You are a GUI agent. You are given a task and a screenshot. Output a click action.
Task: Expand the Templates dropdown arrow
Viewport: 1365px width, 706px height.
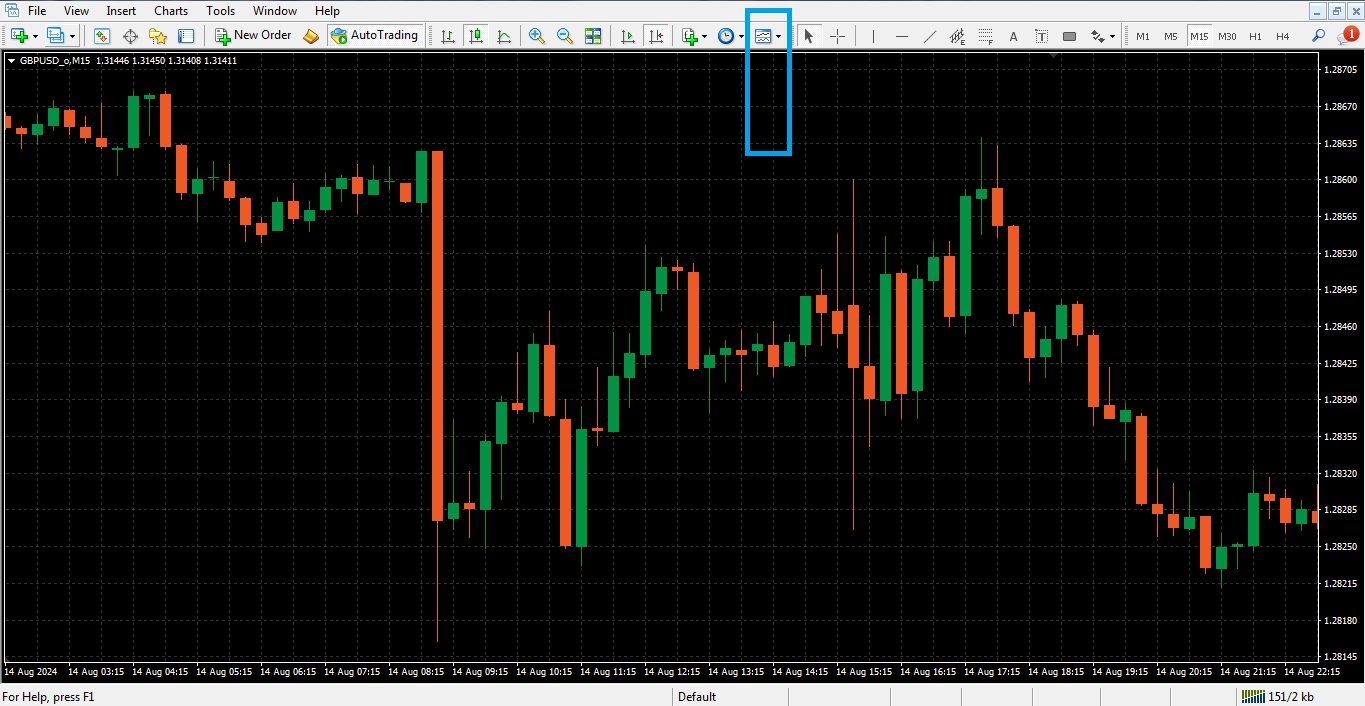[x=779, y=37]
